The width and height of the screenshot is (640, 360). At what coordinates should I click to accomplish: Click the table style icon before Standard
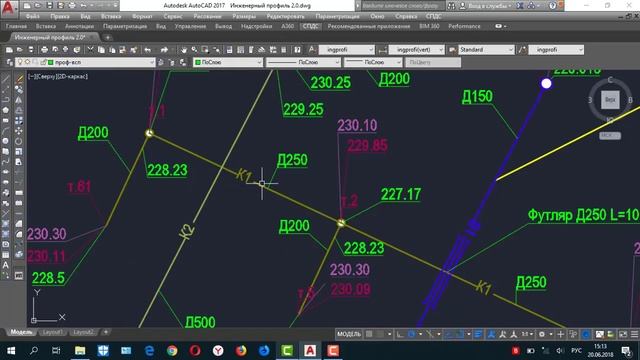(x=452, y=50)
